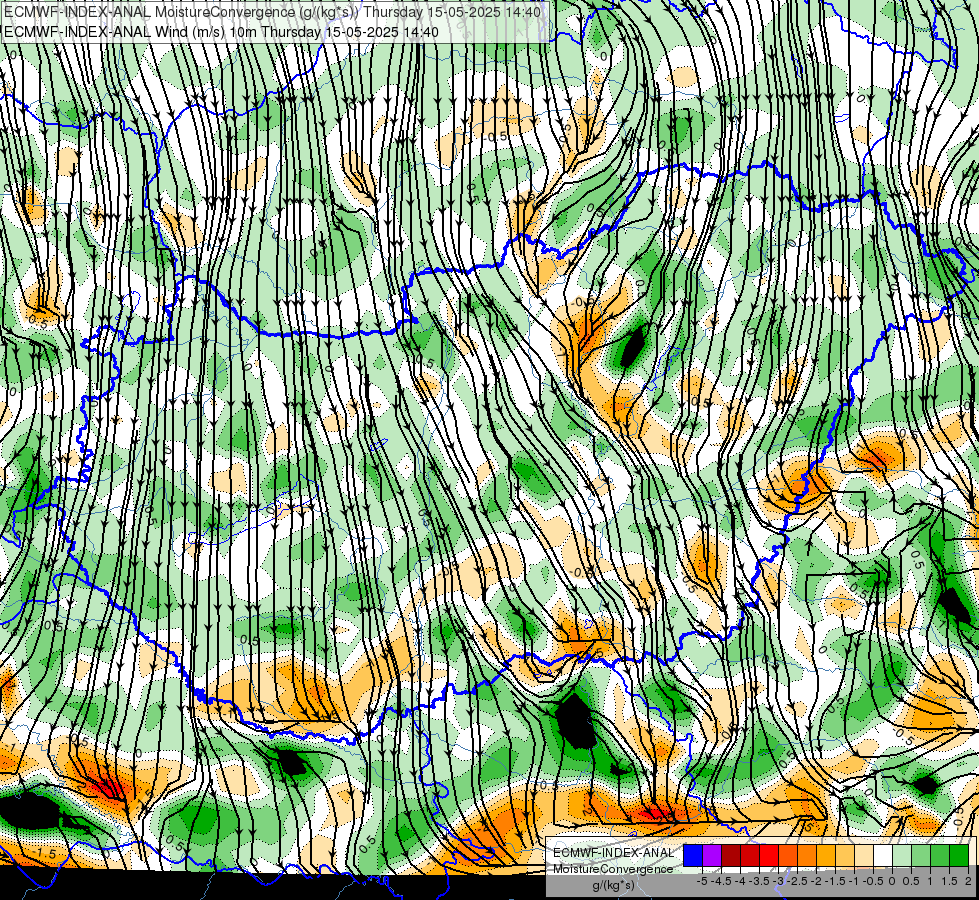The width and height of the screenshot is (979, 900).
Task: Click the orange-red swatch between -3 and -2.5
Action: pos(788,856)
